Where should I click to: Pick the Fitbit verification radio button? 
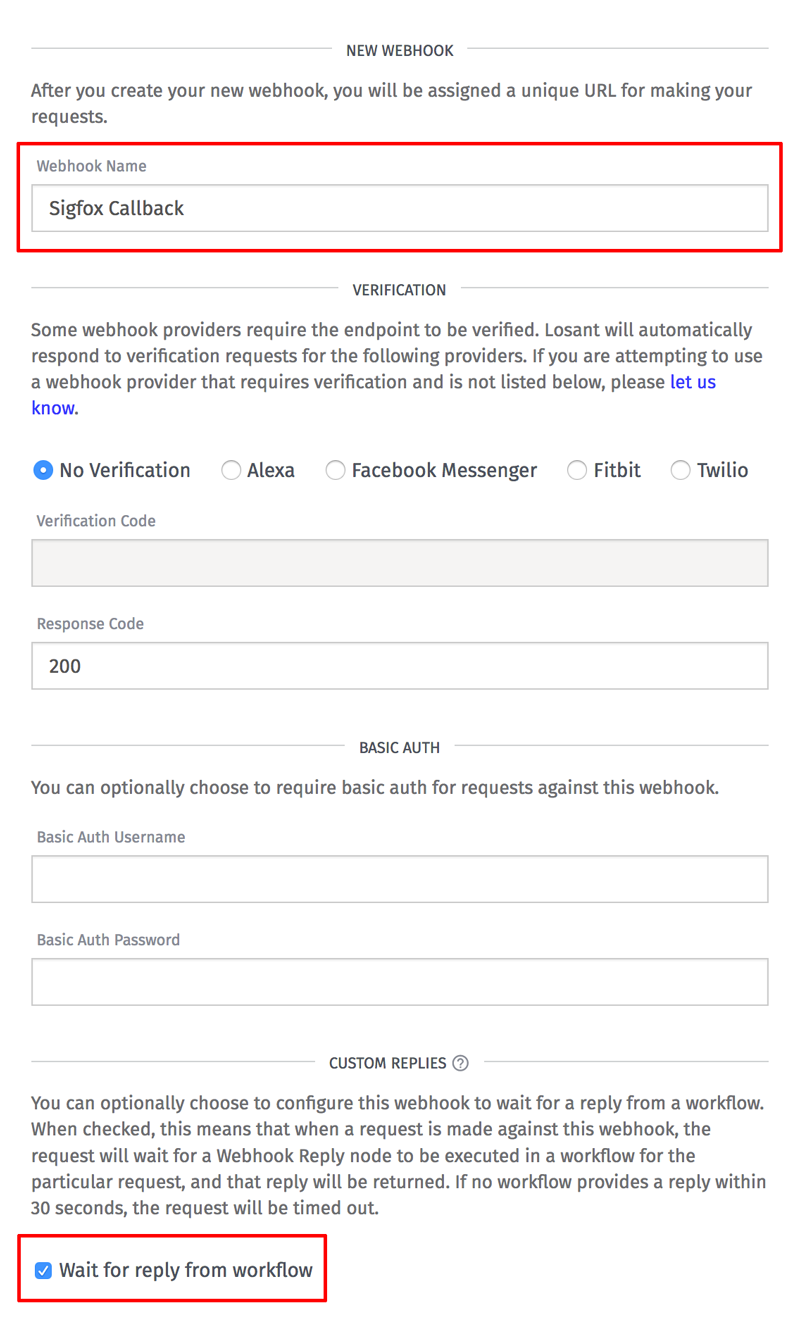(577, 470)
